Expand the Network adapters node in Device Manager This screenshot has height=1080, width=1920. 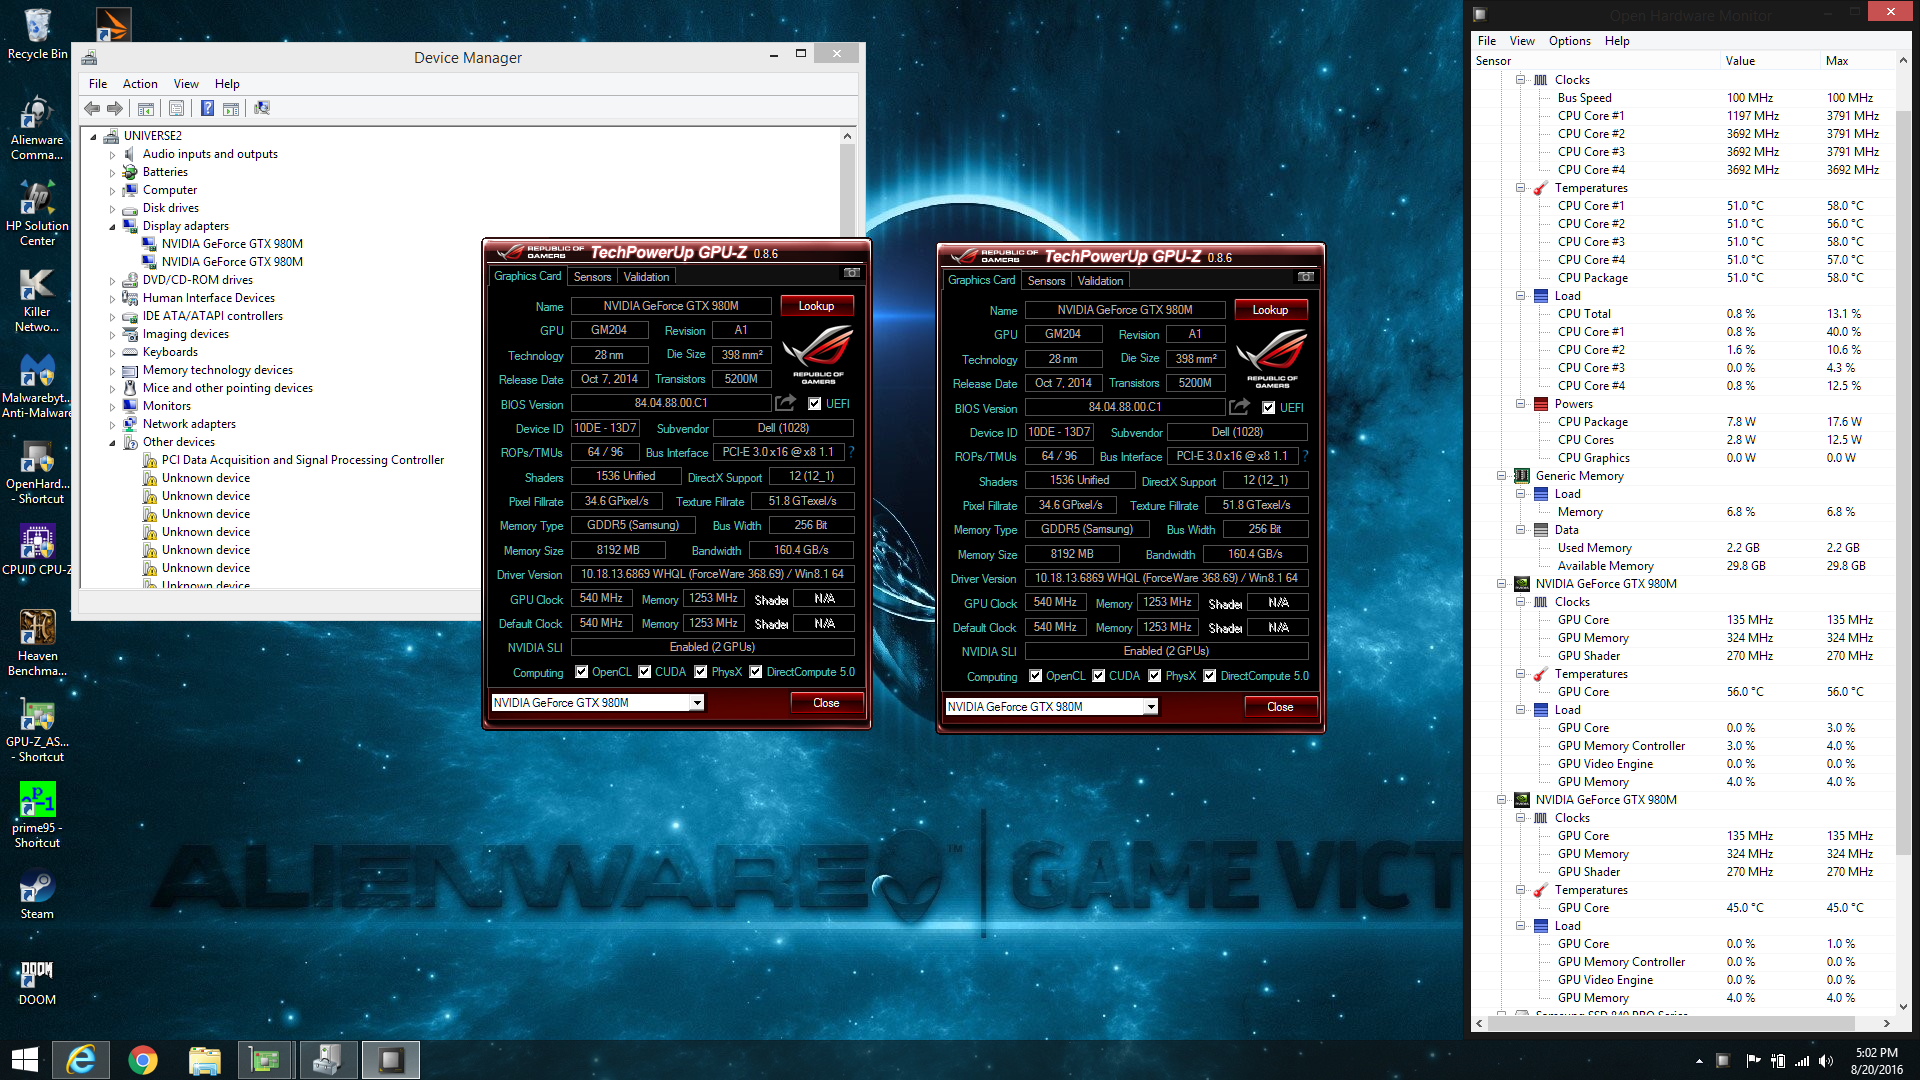click(112, 425)
